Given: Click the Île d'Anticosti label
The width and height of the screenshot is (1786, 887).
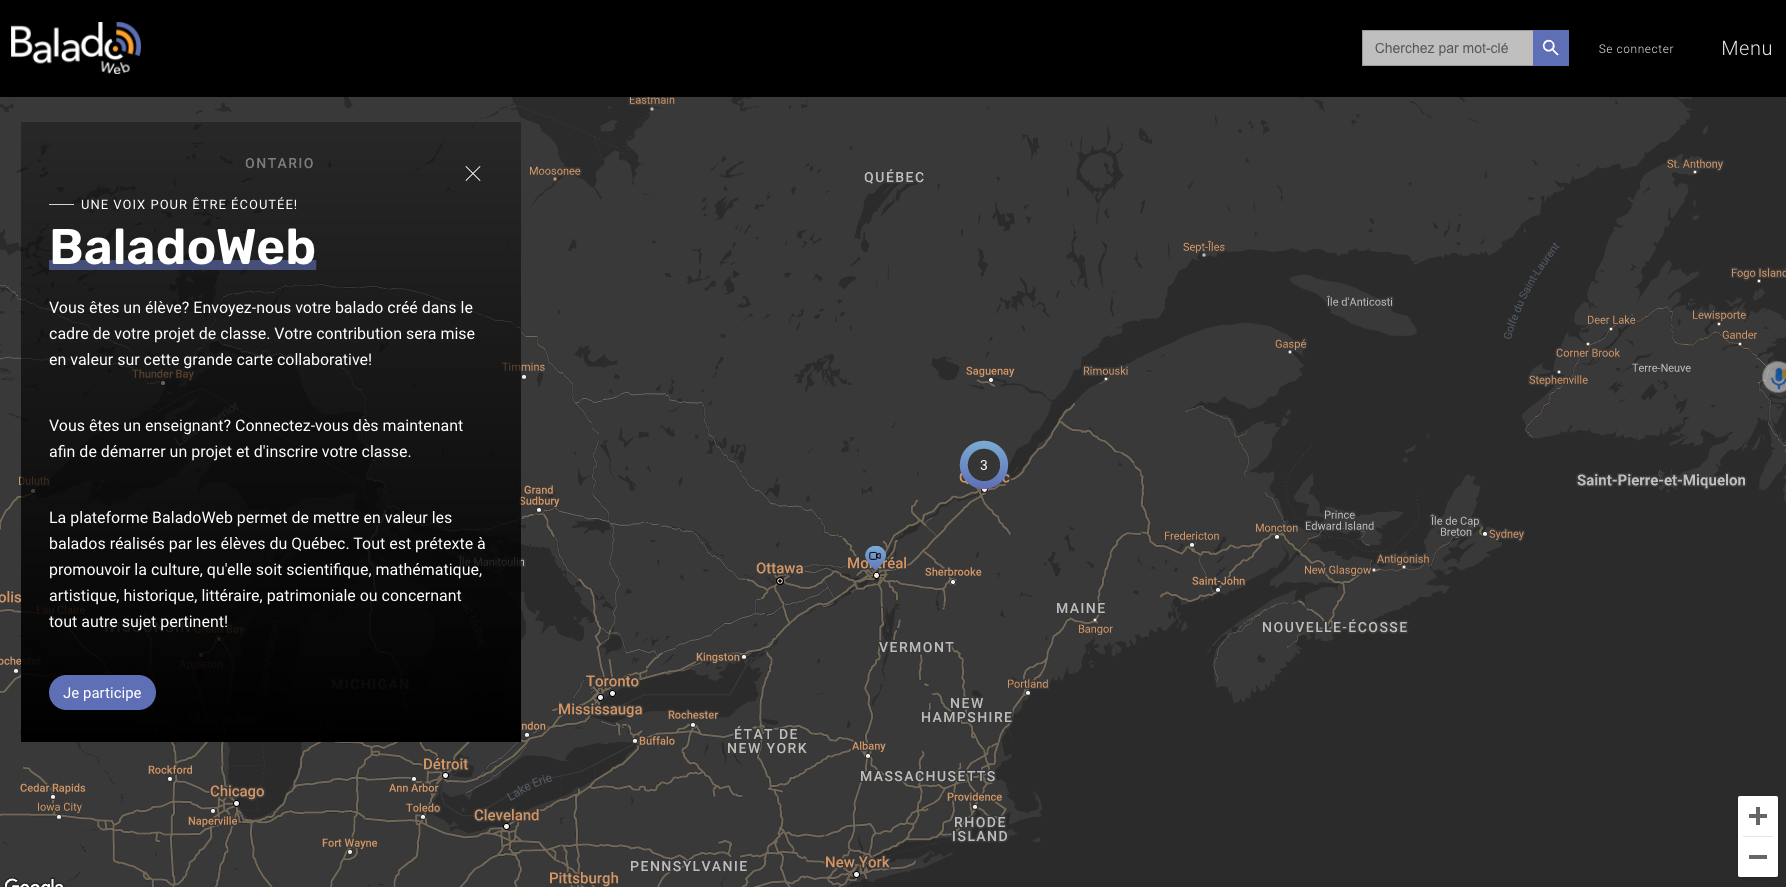Looking at the screenshot, I should 1359,302.
